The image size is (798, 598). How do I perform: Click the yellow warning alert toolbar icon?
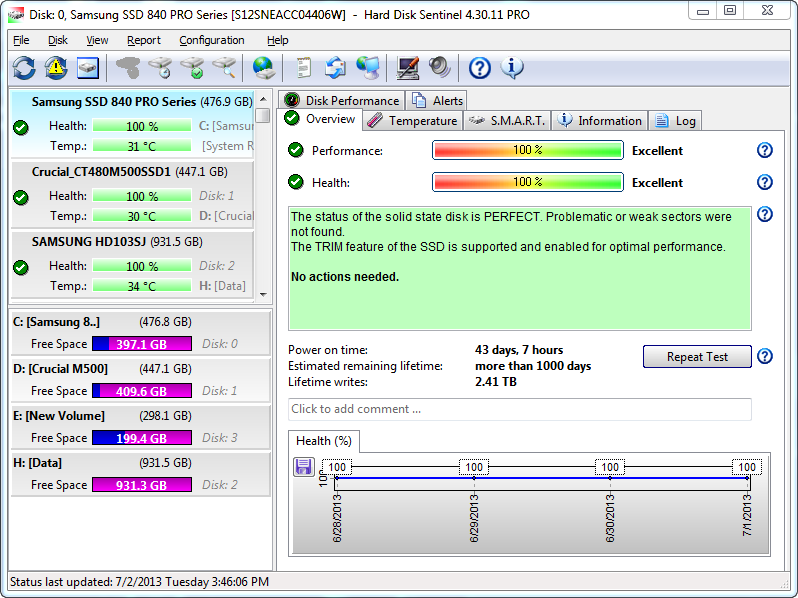click(56, 68)
